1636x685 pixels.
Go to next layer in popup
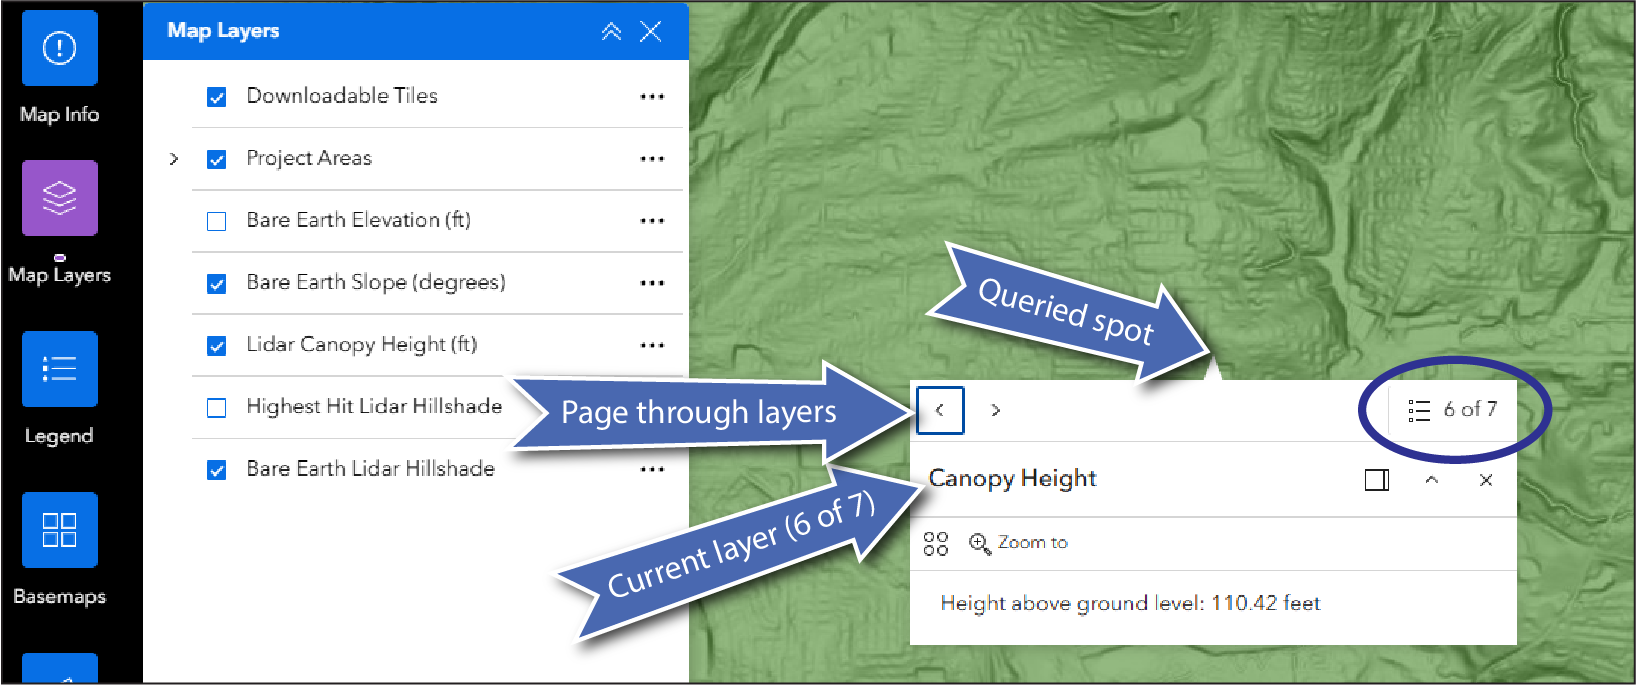(995, 410)
